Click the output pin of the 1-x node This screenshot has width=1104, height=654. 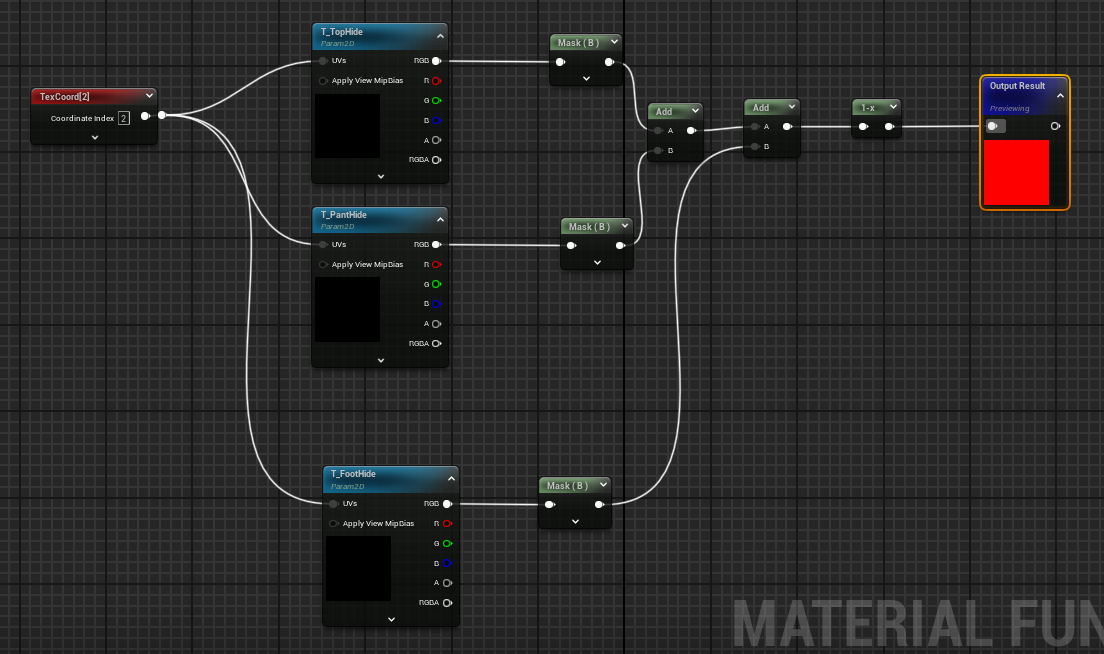tap(891, 126)
